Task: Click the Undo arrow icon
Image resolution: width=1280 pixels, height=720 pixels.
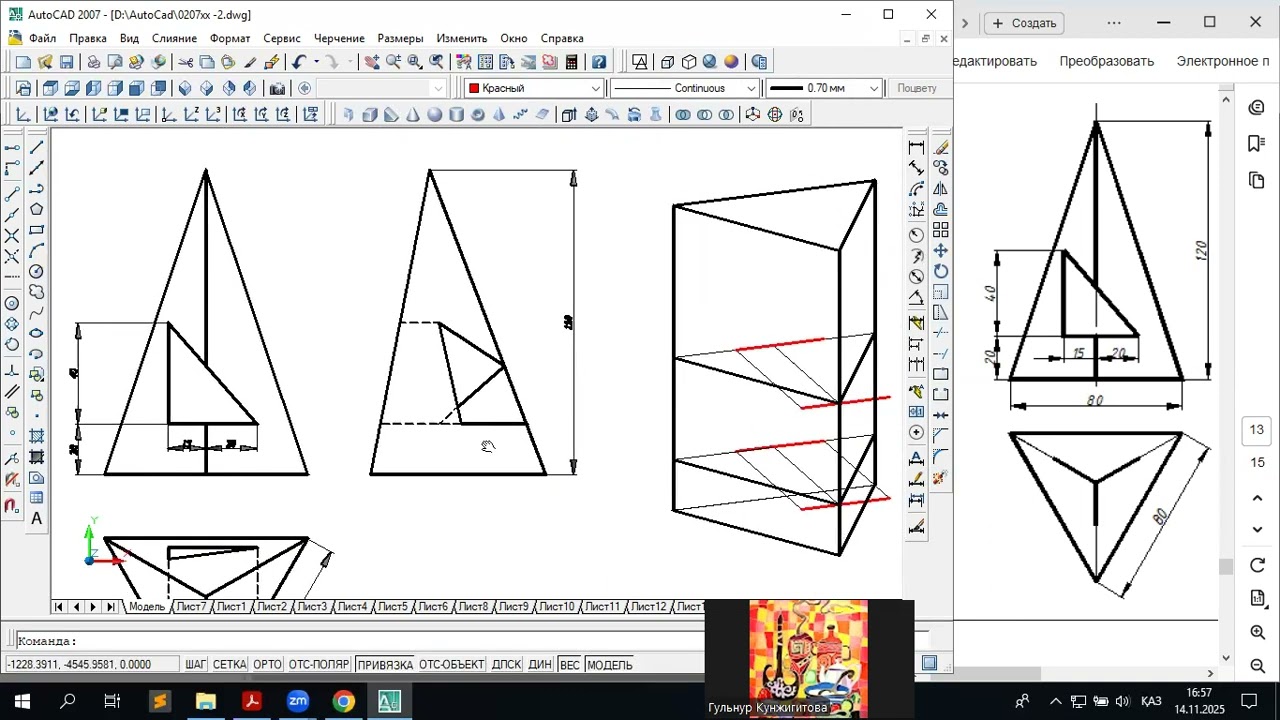Action: tap(299, 62)
